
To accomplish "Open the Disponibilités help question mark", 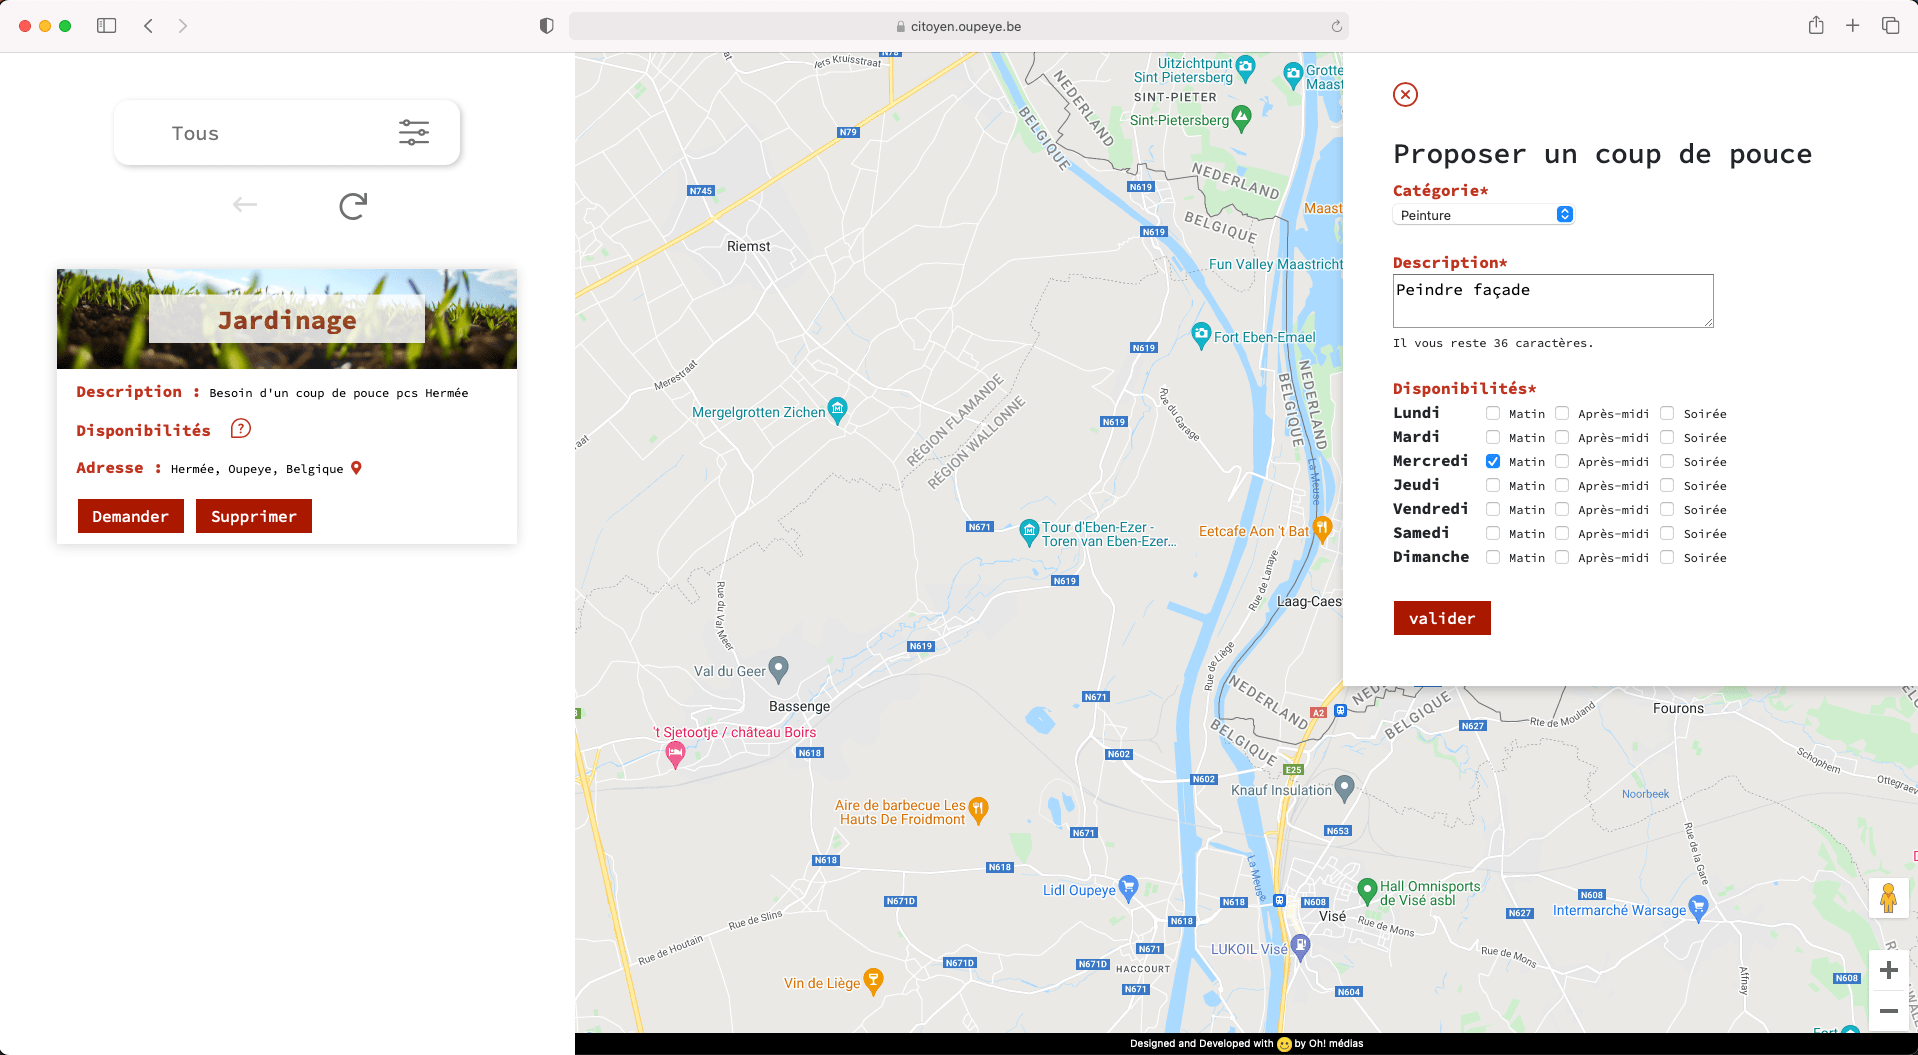I will click(241, 429).
